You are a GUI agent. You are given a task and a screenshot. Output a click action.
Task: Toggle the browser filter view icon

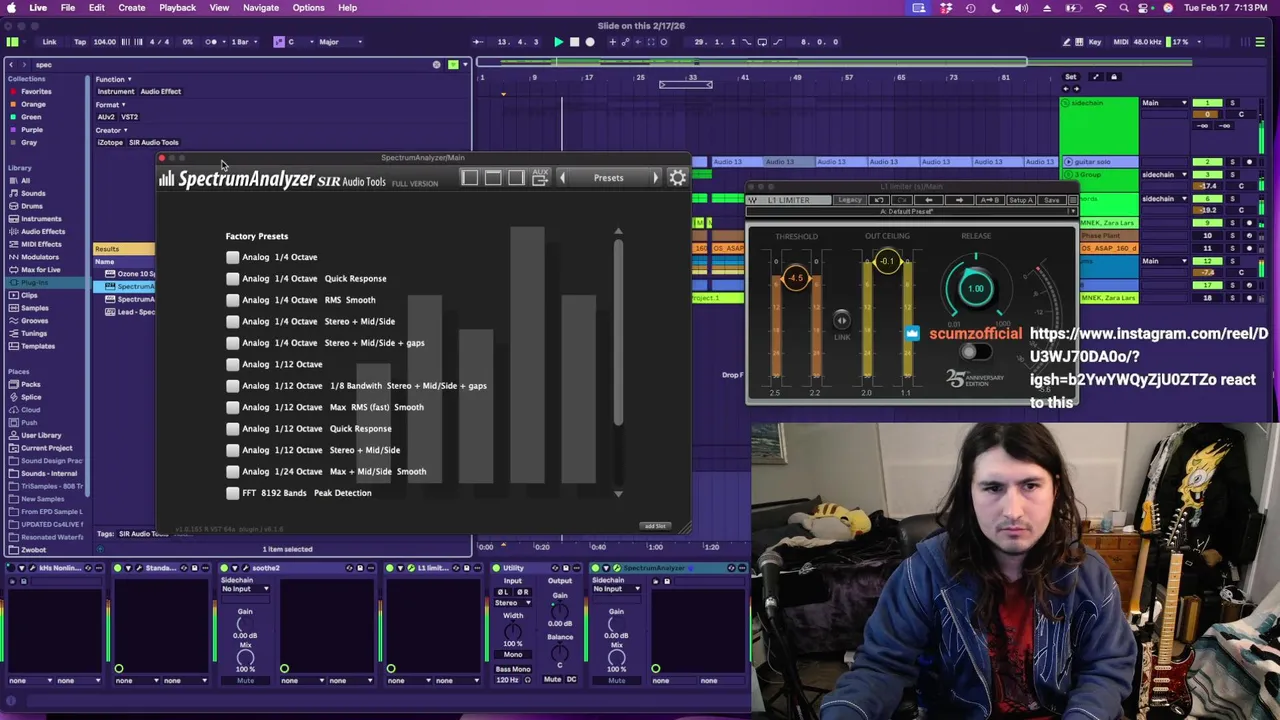[x=453, y=64]
